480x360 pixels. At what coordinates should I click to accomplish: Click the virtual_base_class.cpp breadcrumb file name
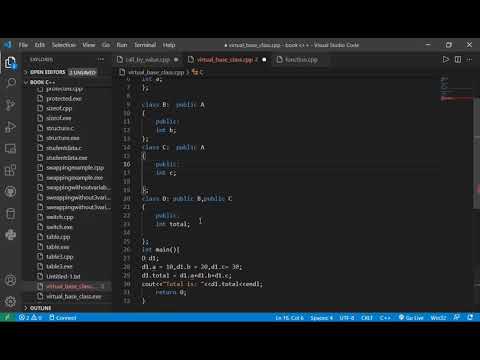156,72
